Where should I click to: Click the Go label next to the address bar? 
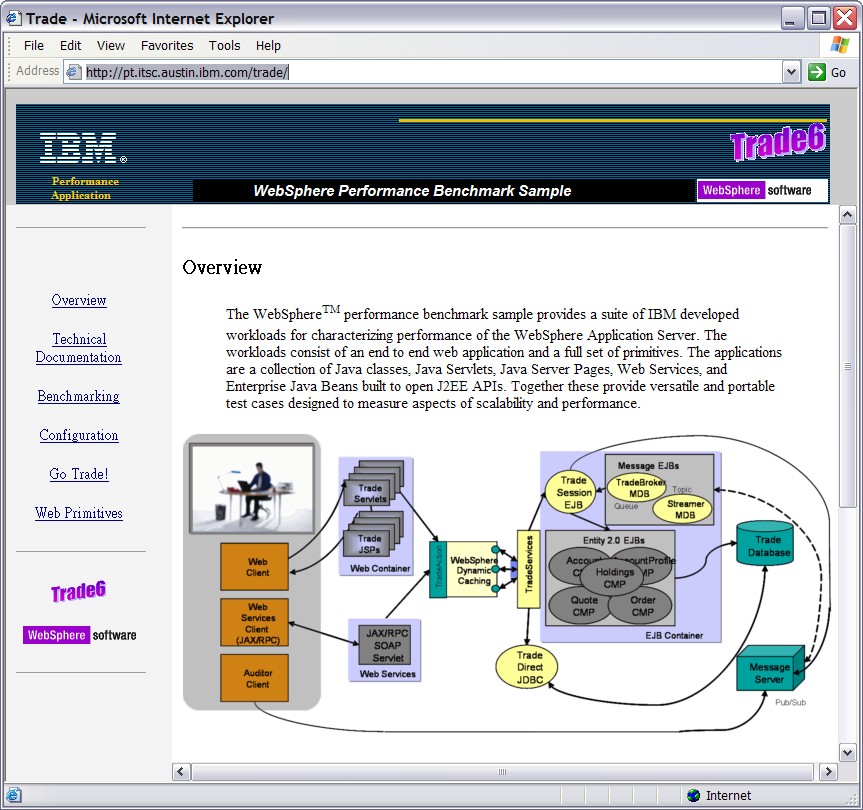click(x=838, y=73)
